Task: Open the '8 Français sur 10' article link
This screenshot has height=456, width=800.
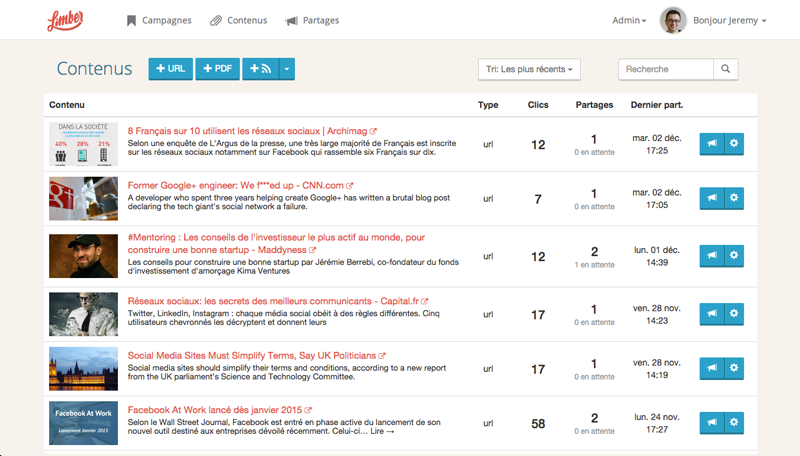Action: (x=247, y=131)
